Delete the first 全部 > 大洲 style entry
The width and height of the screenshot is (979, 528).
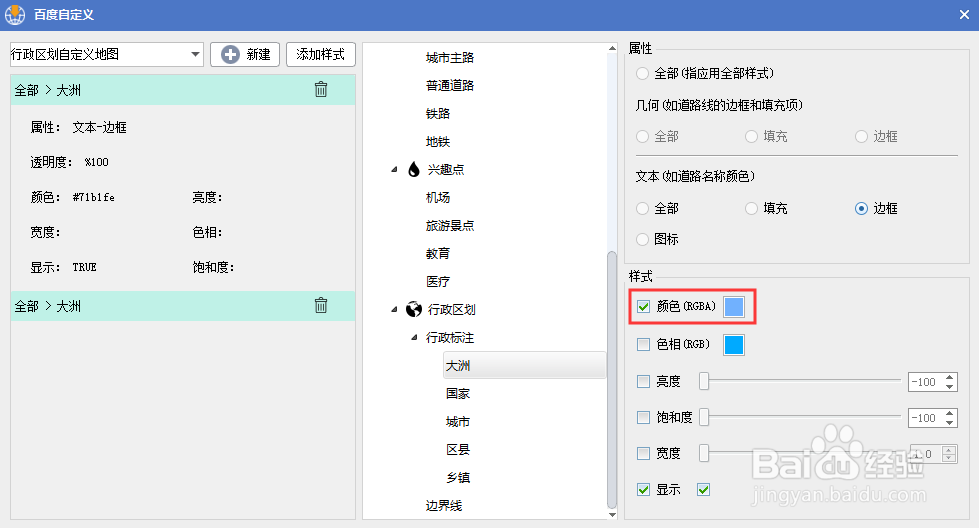coord(321,89)
